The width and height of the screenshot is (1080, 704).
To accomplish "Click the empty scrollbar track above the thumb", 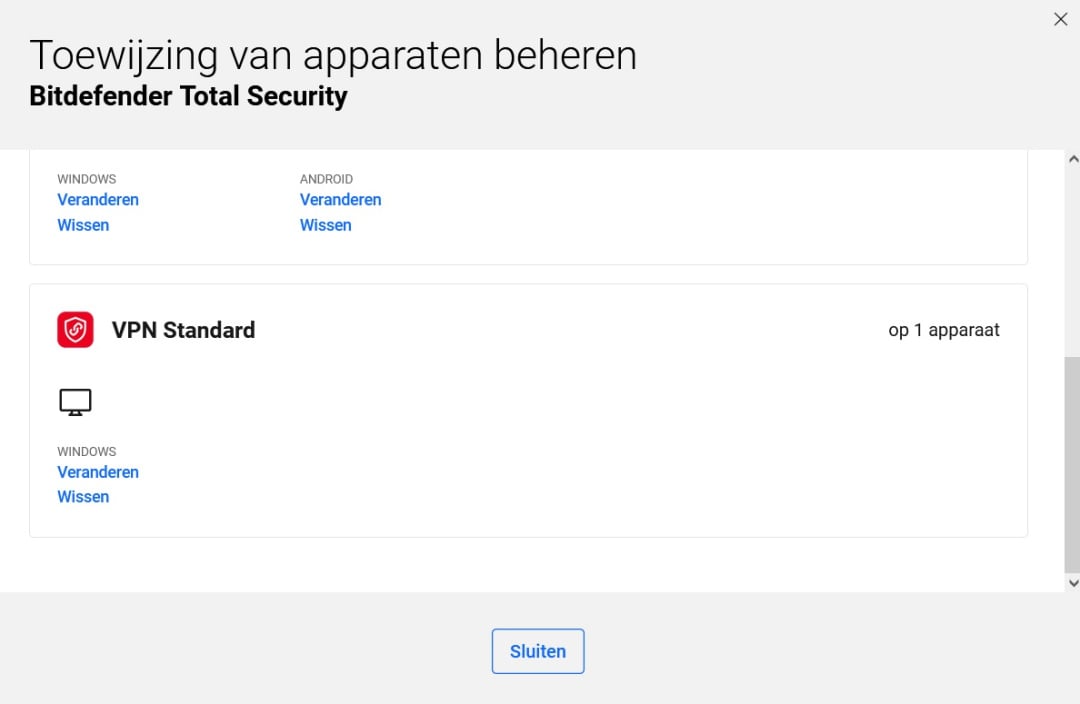I will pyautogui.click(x=1073, y=260).
